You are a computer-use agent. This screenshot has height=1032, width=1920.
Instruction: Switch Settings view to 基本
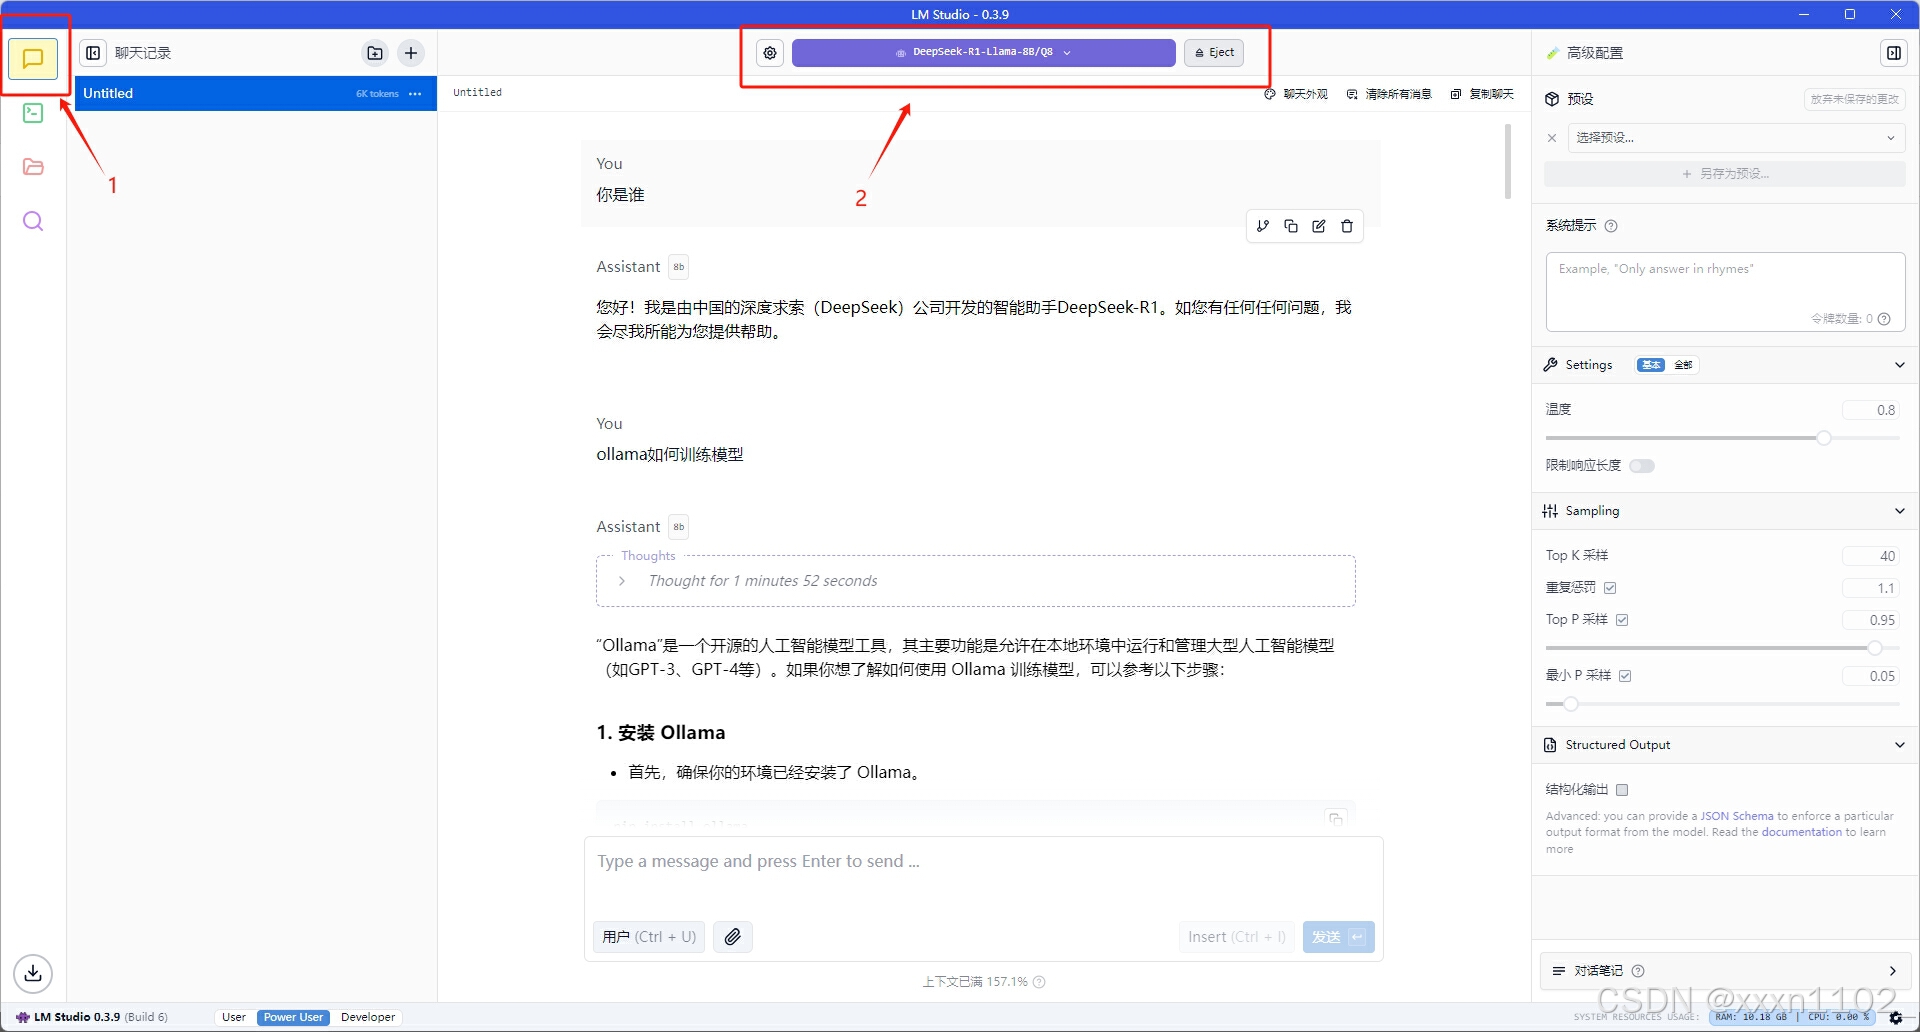coord(1651,365)
